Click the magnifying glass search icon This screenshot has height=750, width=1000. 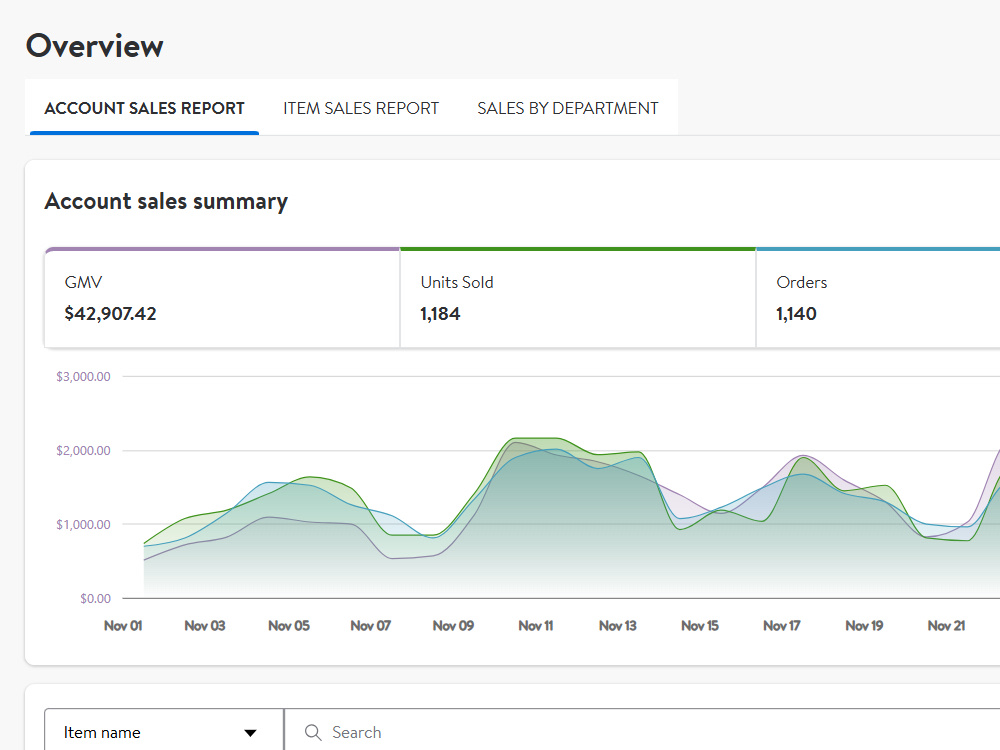point(312,732)
